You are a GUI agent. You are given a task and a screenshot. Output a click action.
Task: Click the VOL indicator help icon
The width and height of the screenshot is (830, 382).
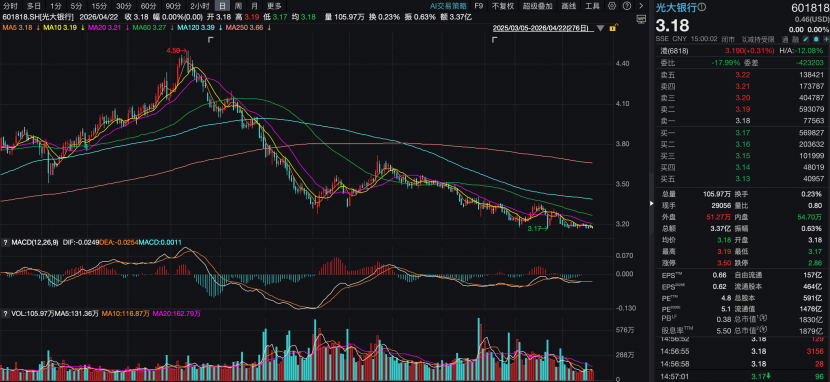point(6,314)
